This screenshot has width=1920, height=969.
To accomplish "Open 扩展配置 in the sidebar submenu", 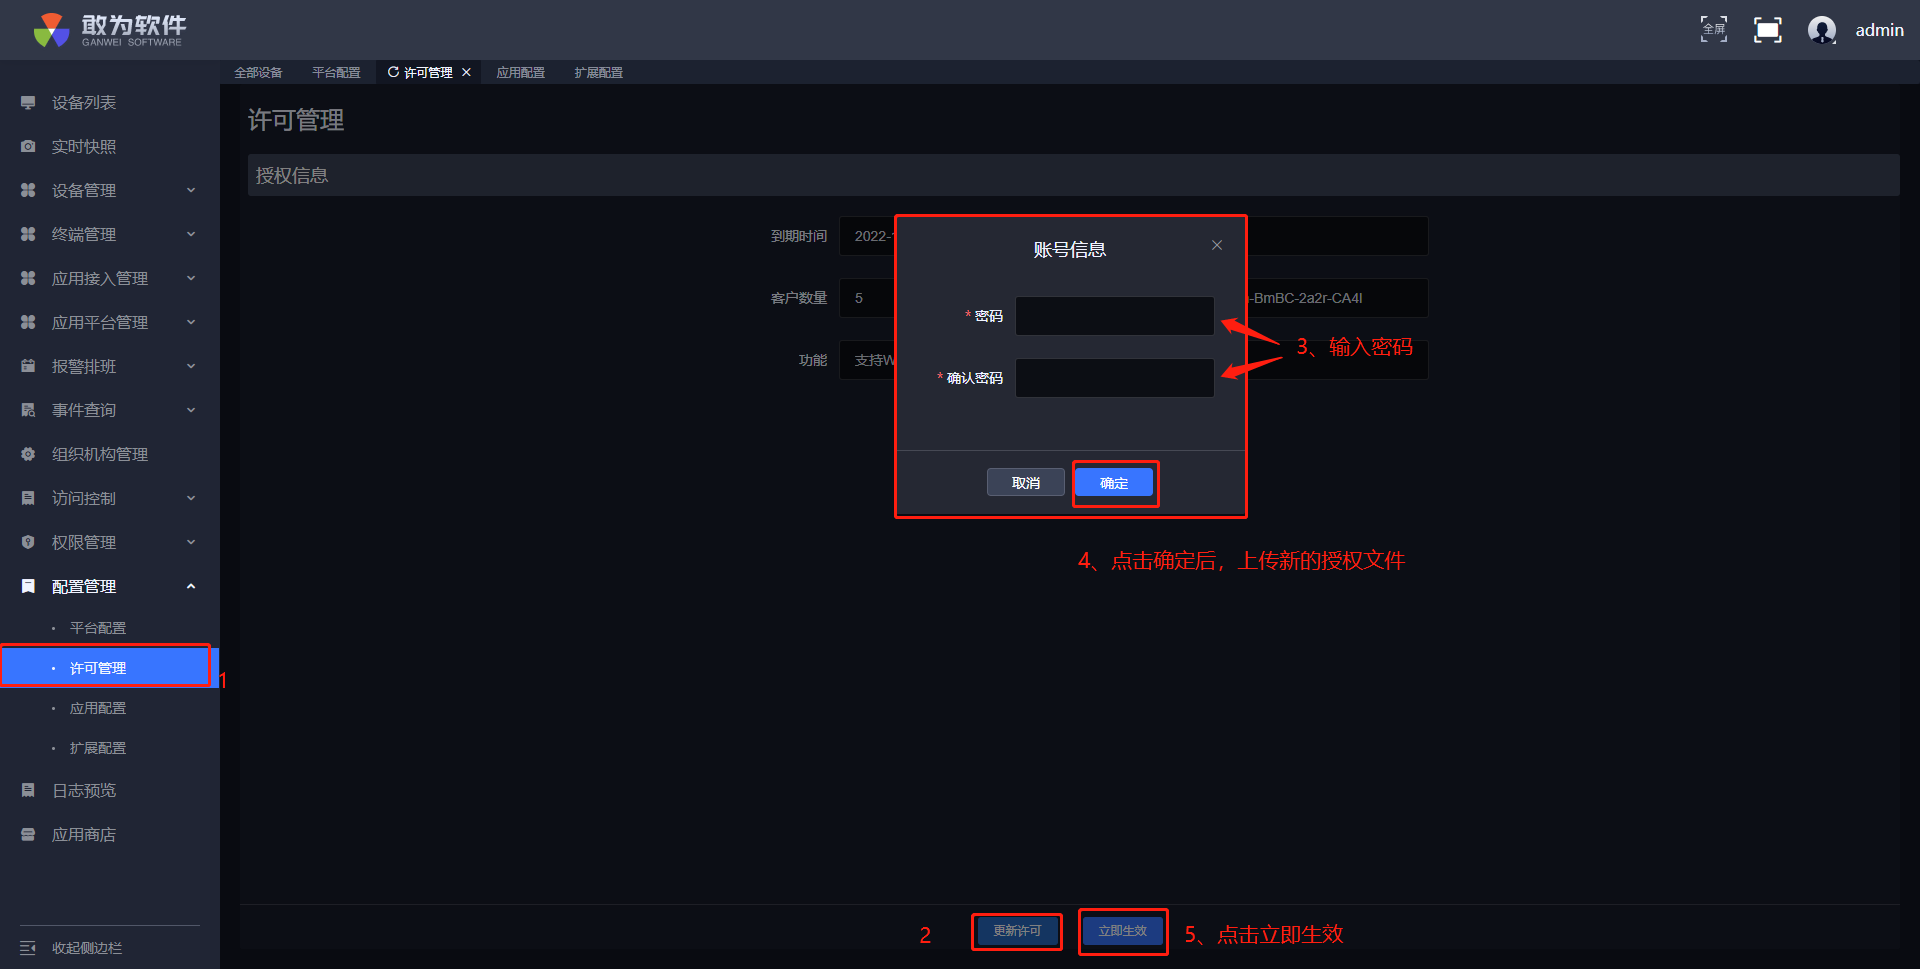I will [x=98, y=748].
